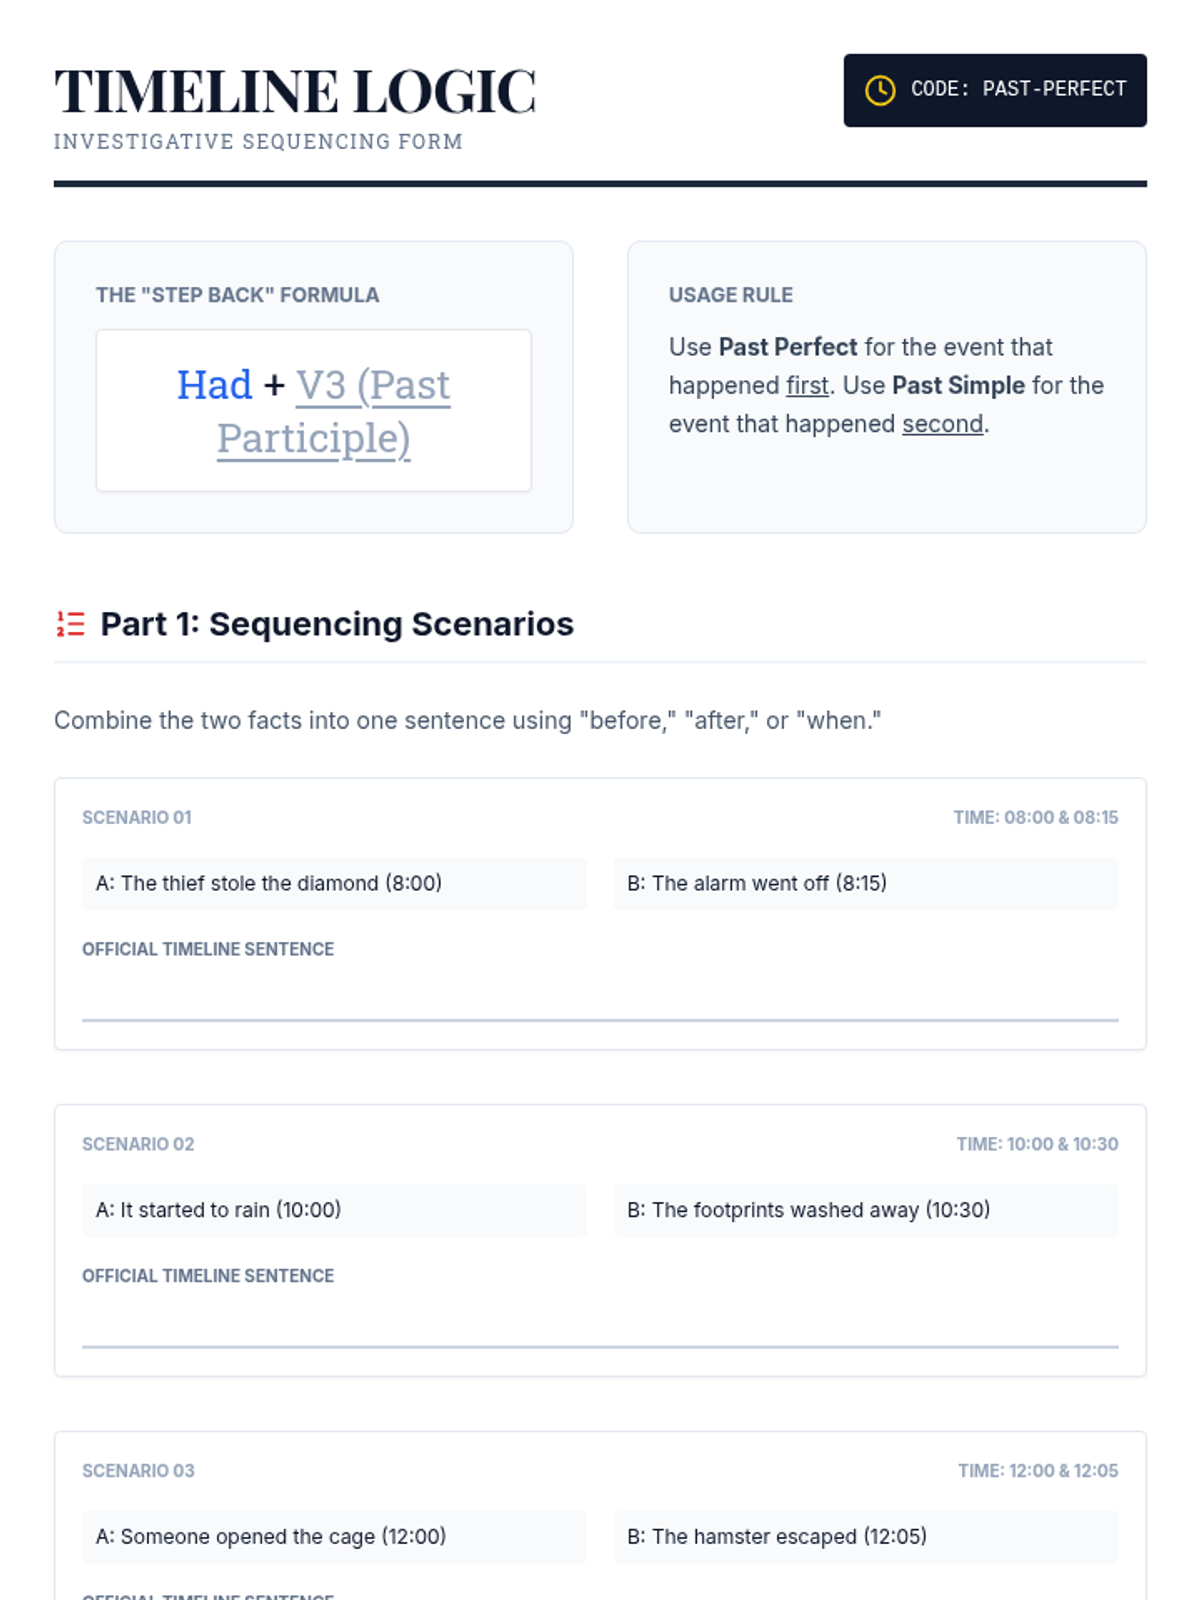Click the TIME: 10:00 & 10:30 label
This screenshot has height=1600, width=1200.
[x=1037, y=1144]
